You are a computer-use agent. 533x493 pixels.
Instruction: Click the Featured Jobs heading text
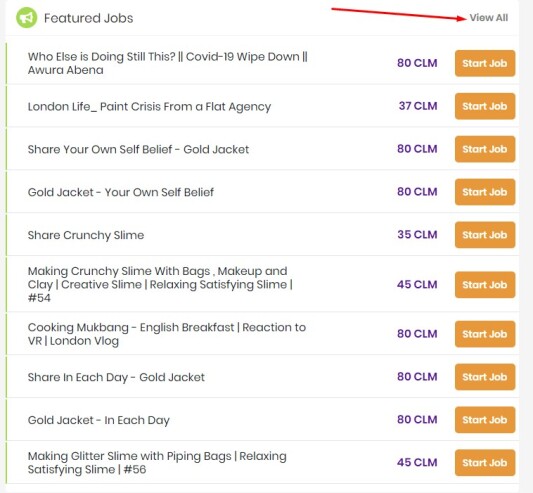click(88, 18)
